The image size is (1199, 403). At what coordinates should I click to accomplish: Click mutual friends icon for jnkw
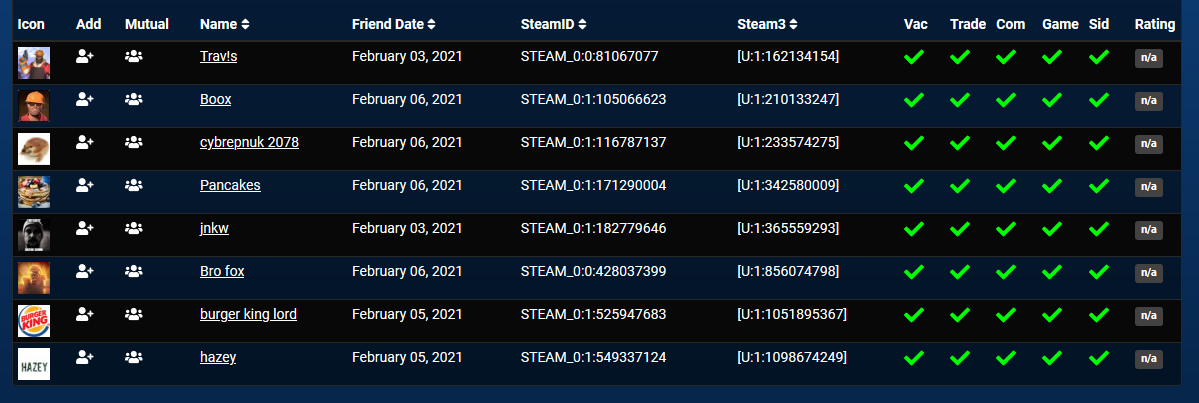coord(133,229)
